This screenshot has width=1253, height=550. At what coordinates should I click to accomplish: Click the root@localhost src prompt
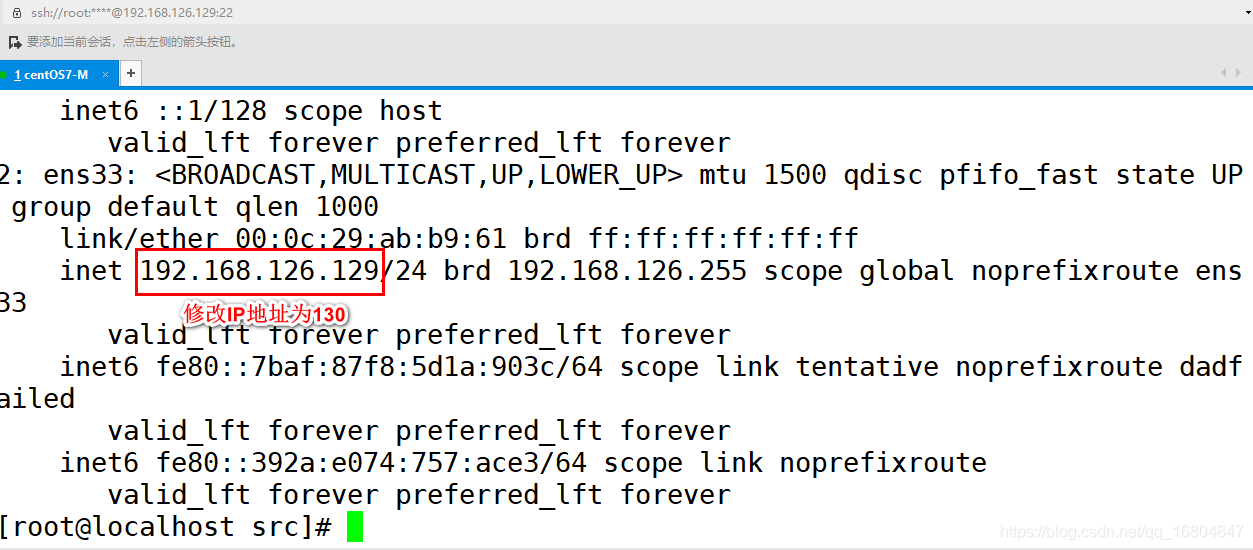click(x=165, y=527)
